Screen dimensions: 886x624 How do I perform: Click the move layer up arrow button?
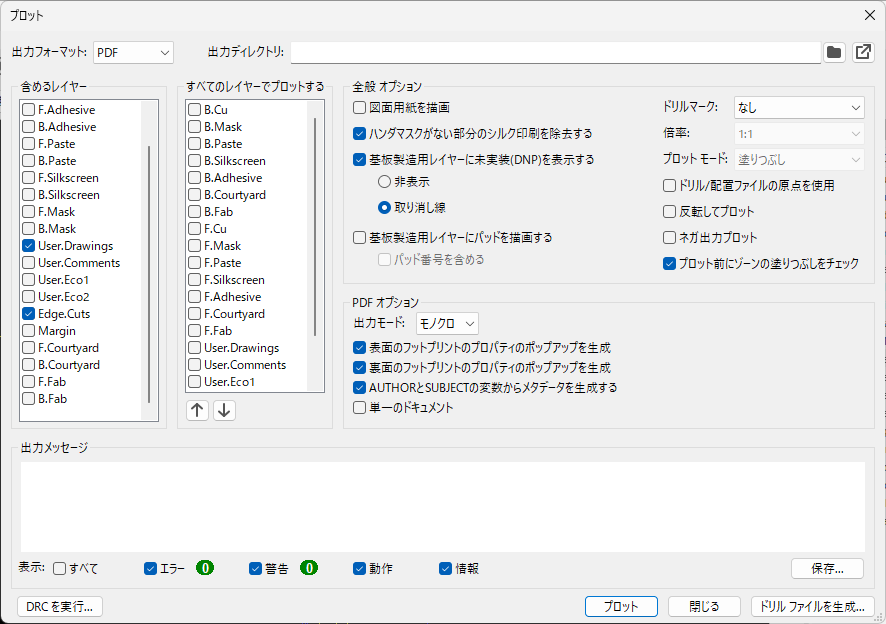(x=198, y=411)
